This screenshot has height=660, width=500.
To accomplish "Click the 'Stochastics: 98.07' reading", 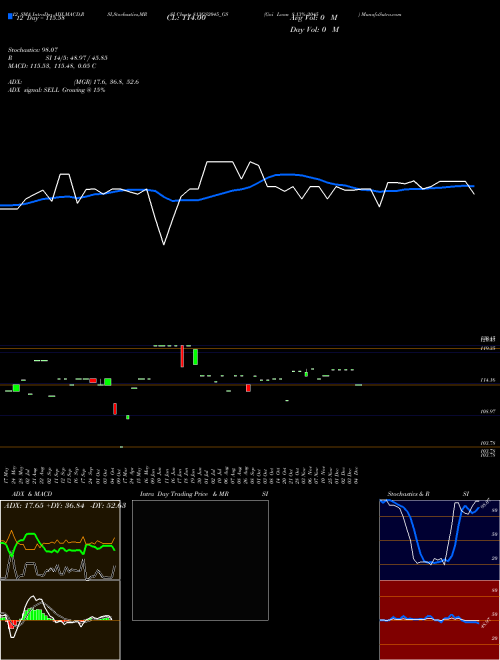I will click(33, 50).
